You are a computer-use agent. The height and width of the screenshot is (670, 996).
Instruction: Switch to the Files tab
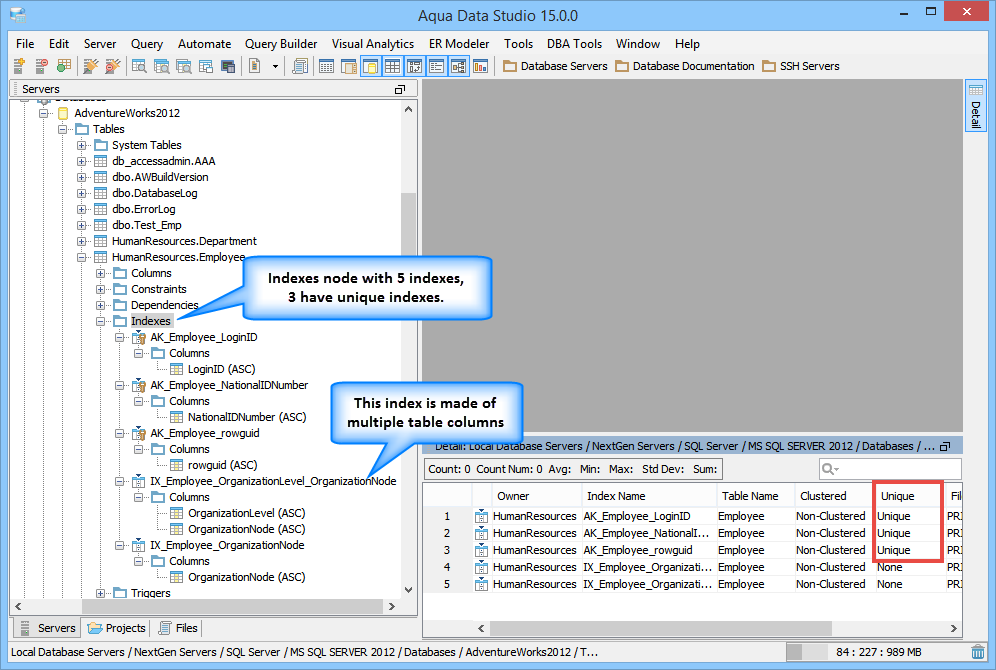pos(178,628)
